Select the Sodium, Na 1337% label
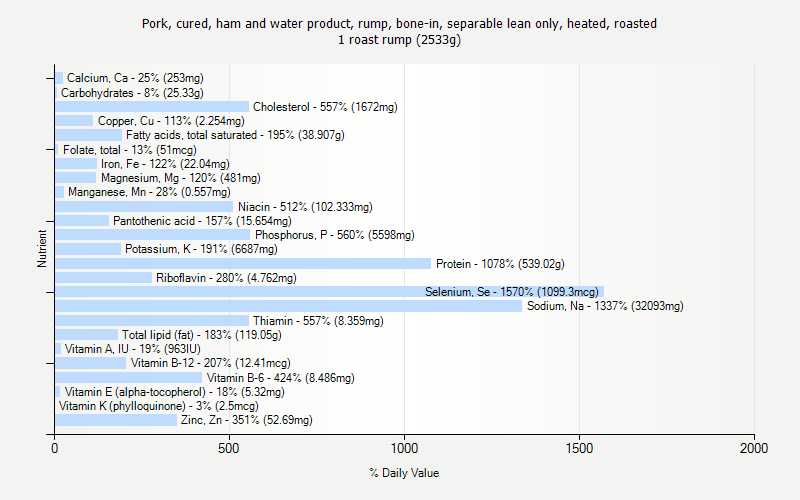This screenshot has height=500, width=800. tap(605, 306)
